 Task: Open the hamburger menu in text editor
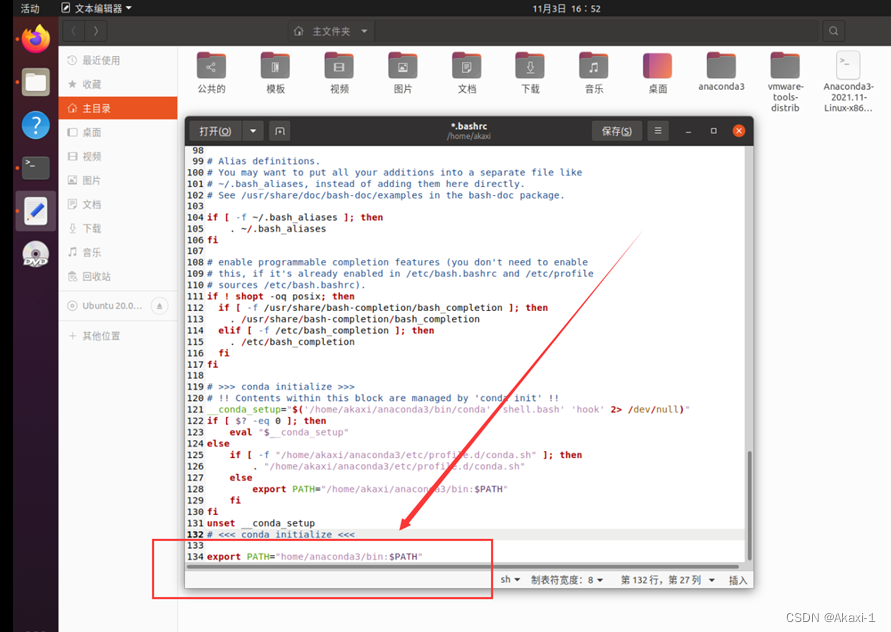[657, 131]
